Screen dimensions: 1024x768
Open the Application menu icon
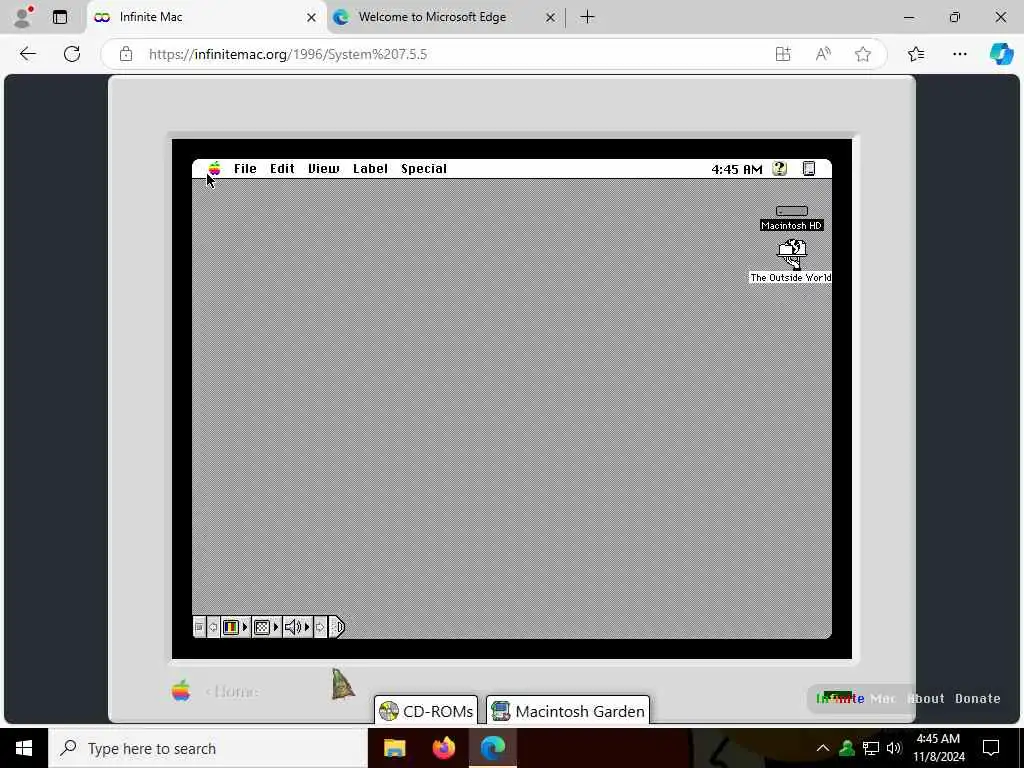point(808,168)
